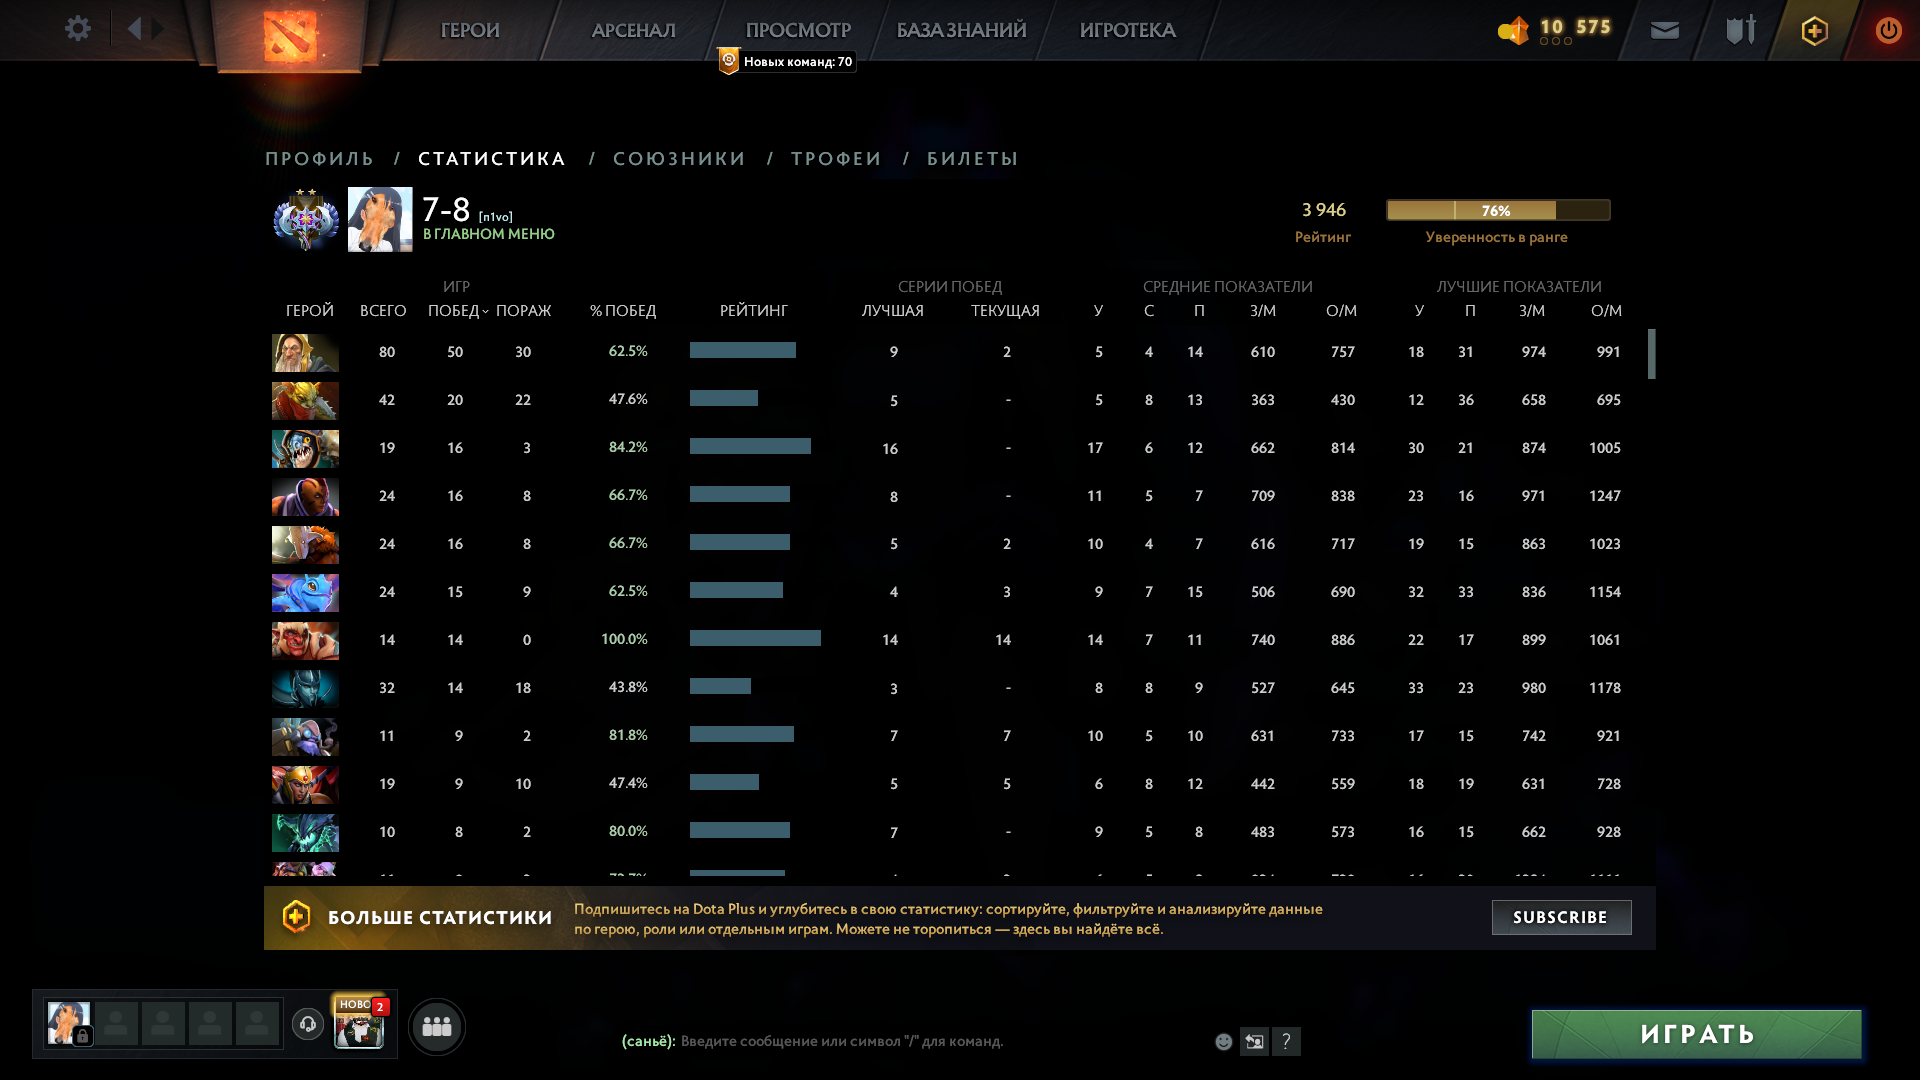Sort by ЛУЧШАЯ streak column header
This screenshot has height=1080, width=1920.
pyautogui.click(x=892, y=311)
